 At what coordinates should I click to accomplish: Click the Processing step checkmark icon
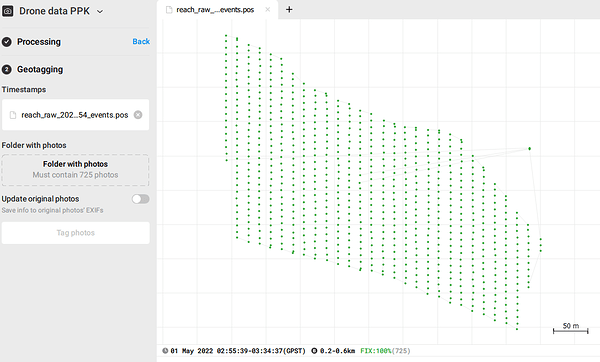(7, 42)
